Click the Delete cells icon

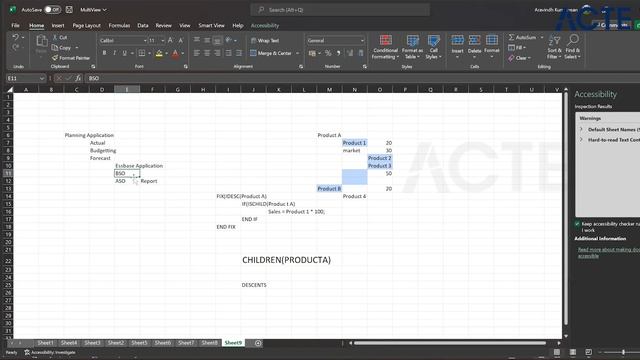474,40
